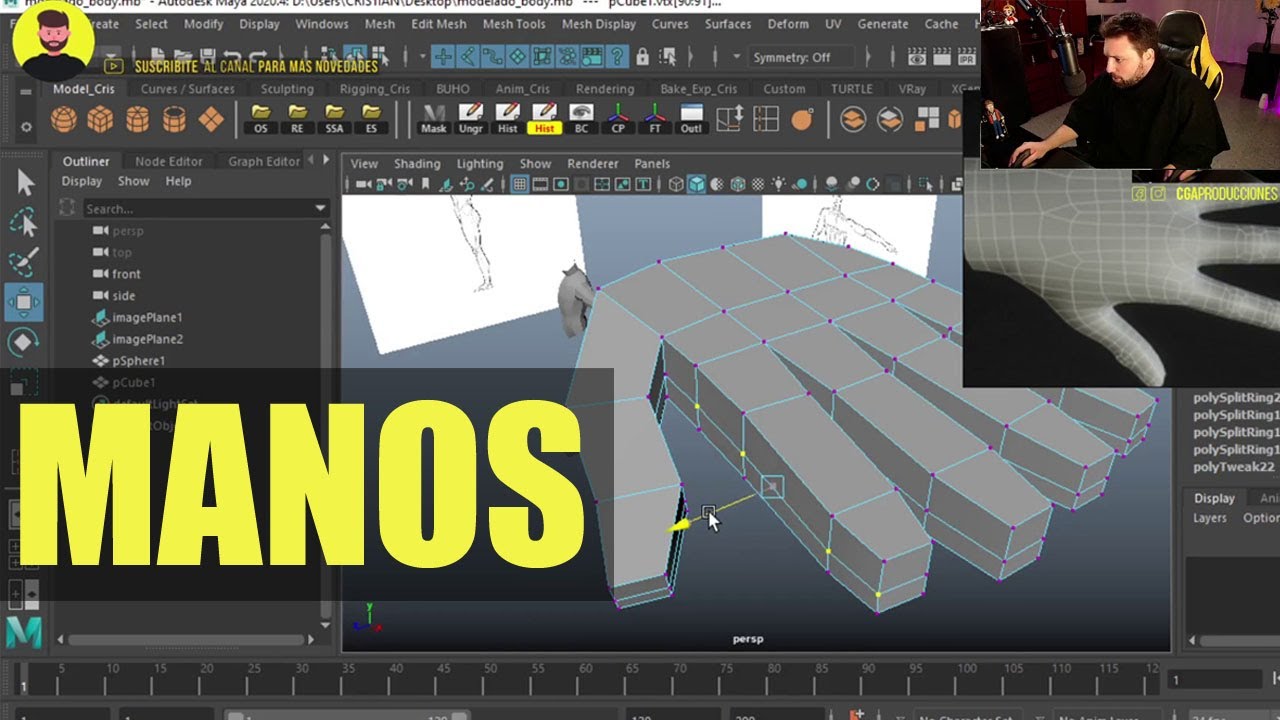Click the help question mark icon in status line
Screen dimensions: 1280x720
click(x=617, y=57)
